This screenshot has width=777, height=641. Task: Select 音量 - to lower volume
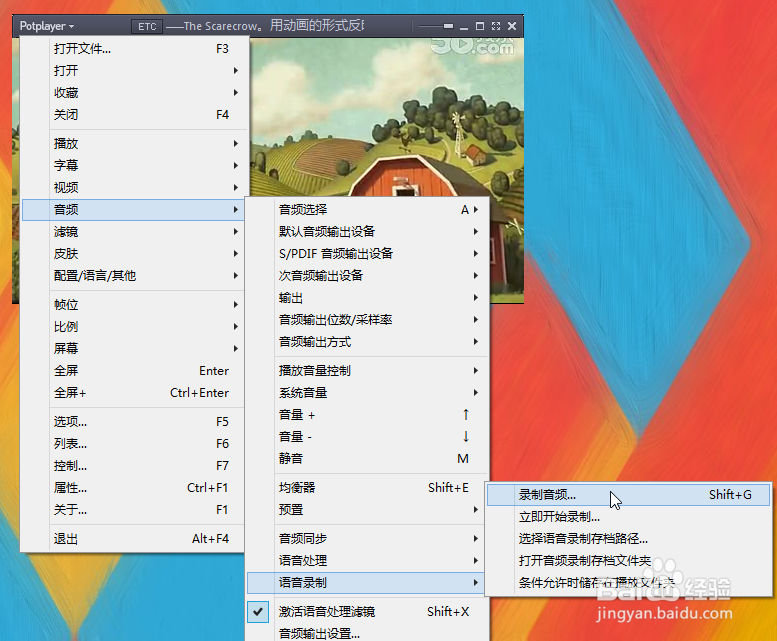[x=367, y=436]
